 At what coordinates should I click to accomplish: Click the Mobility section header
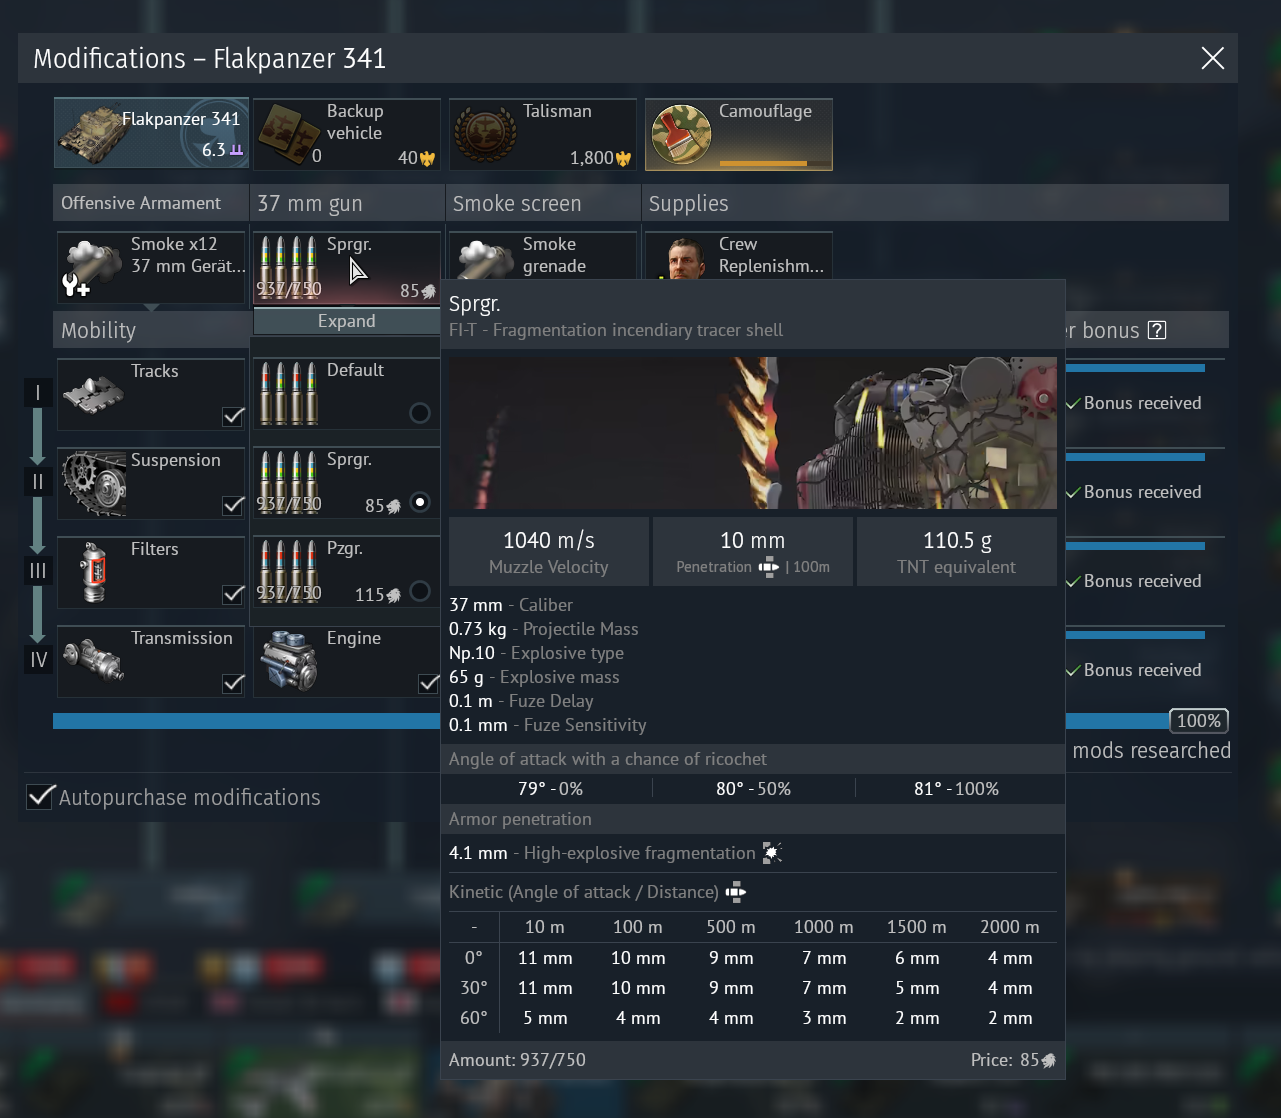(x=152, y=330)
